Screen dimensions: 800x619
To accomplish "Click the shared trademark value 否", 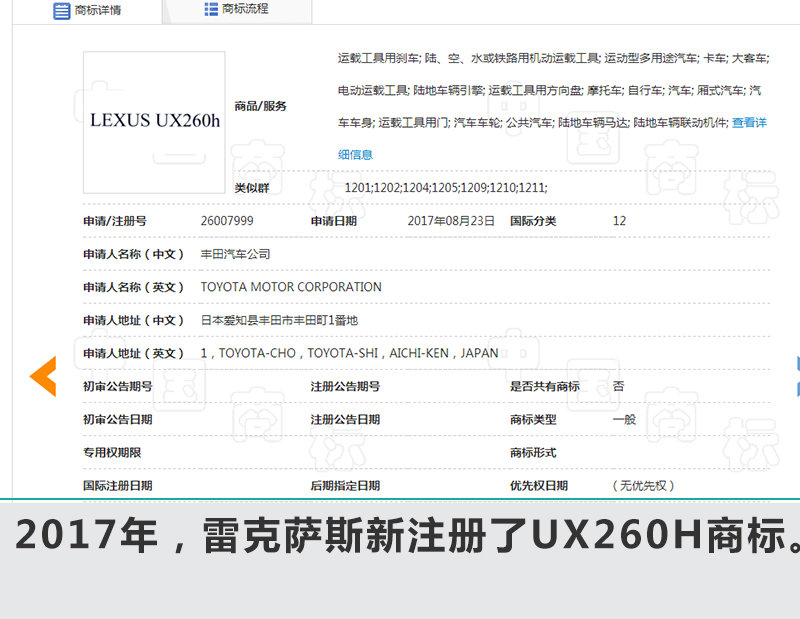I will click(618, 386).
